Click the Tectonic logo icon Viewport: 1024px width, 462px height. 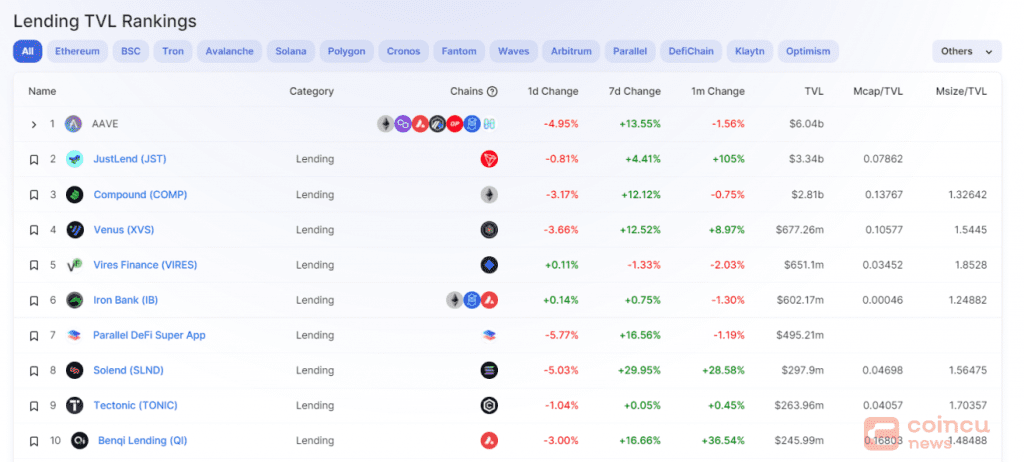[74, 406]
